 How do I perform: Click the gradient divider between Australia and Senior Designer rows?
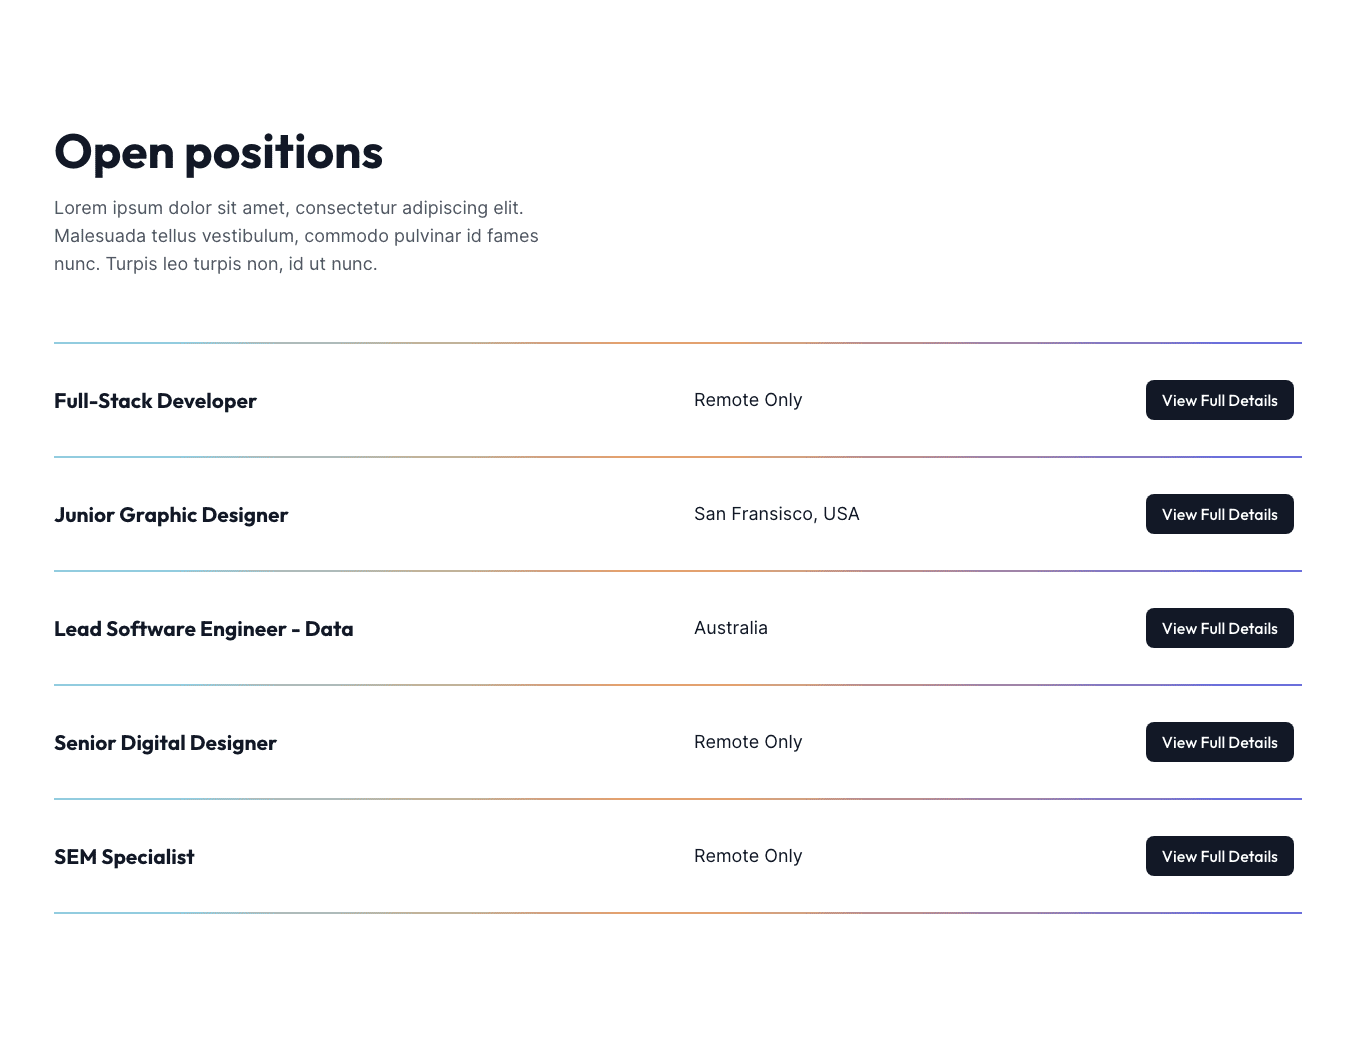click(x=678, y=685)
